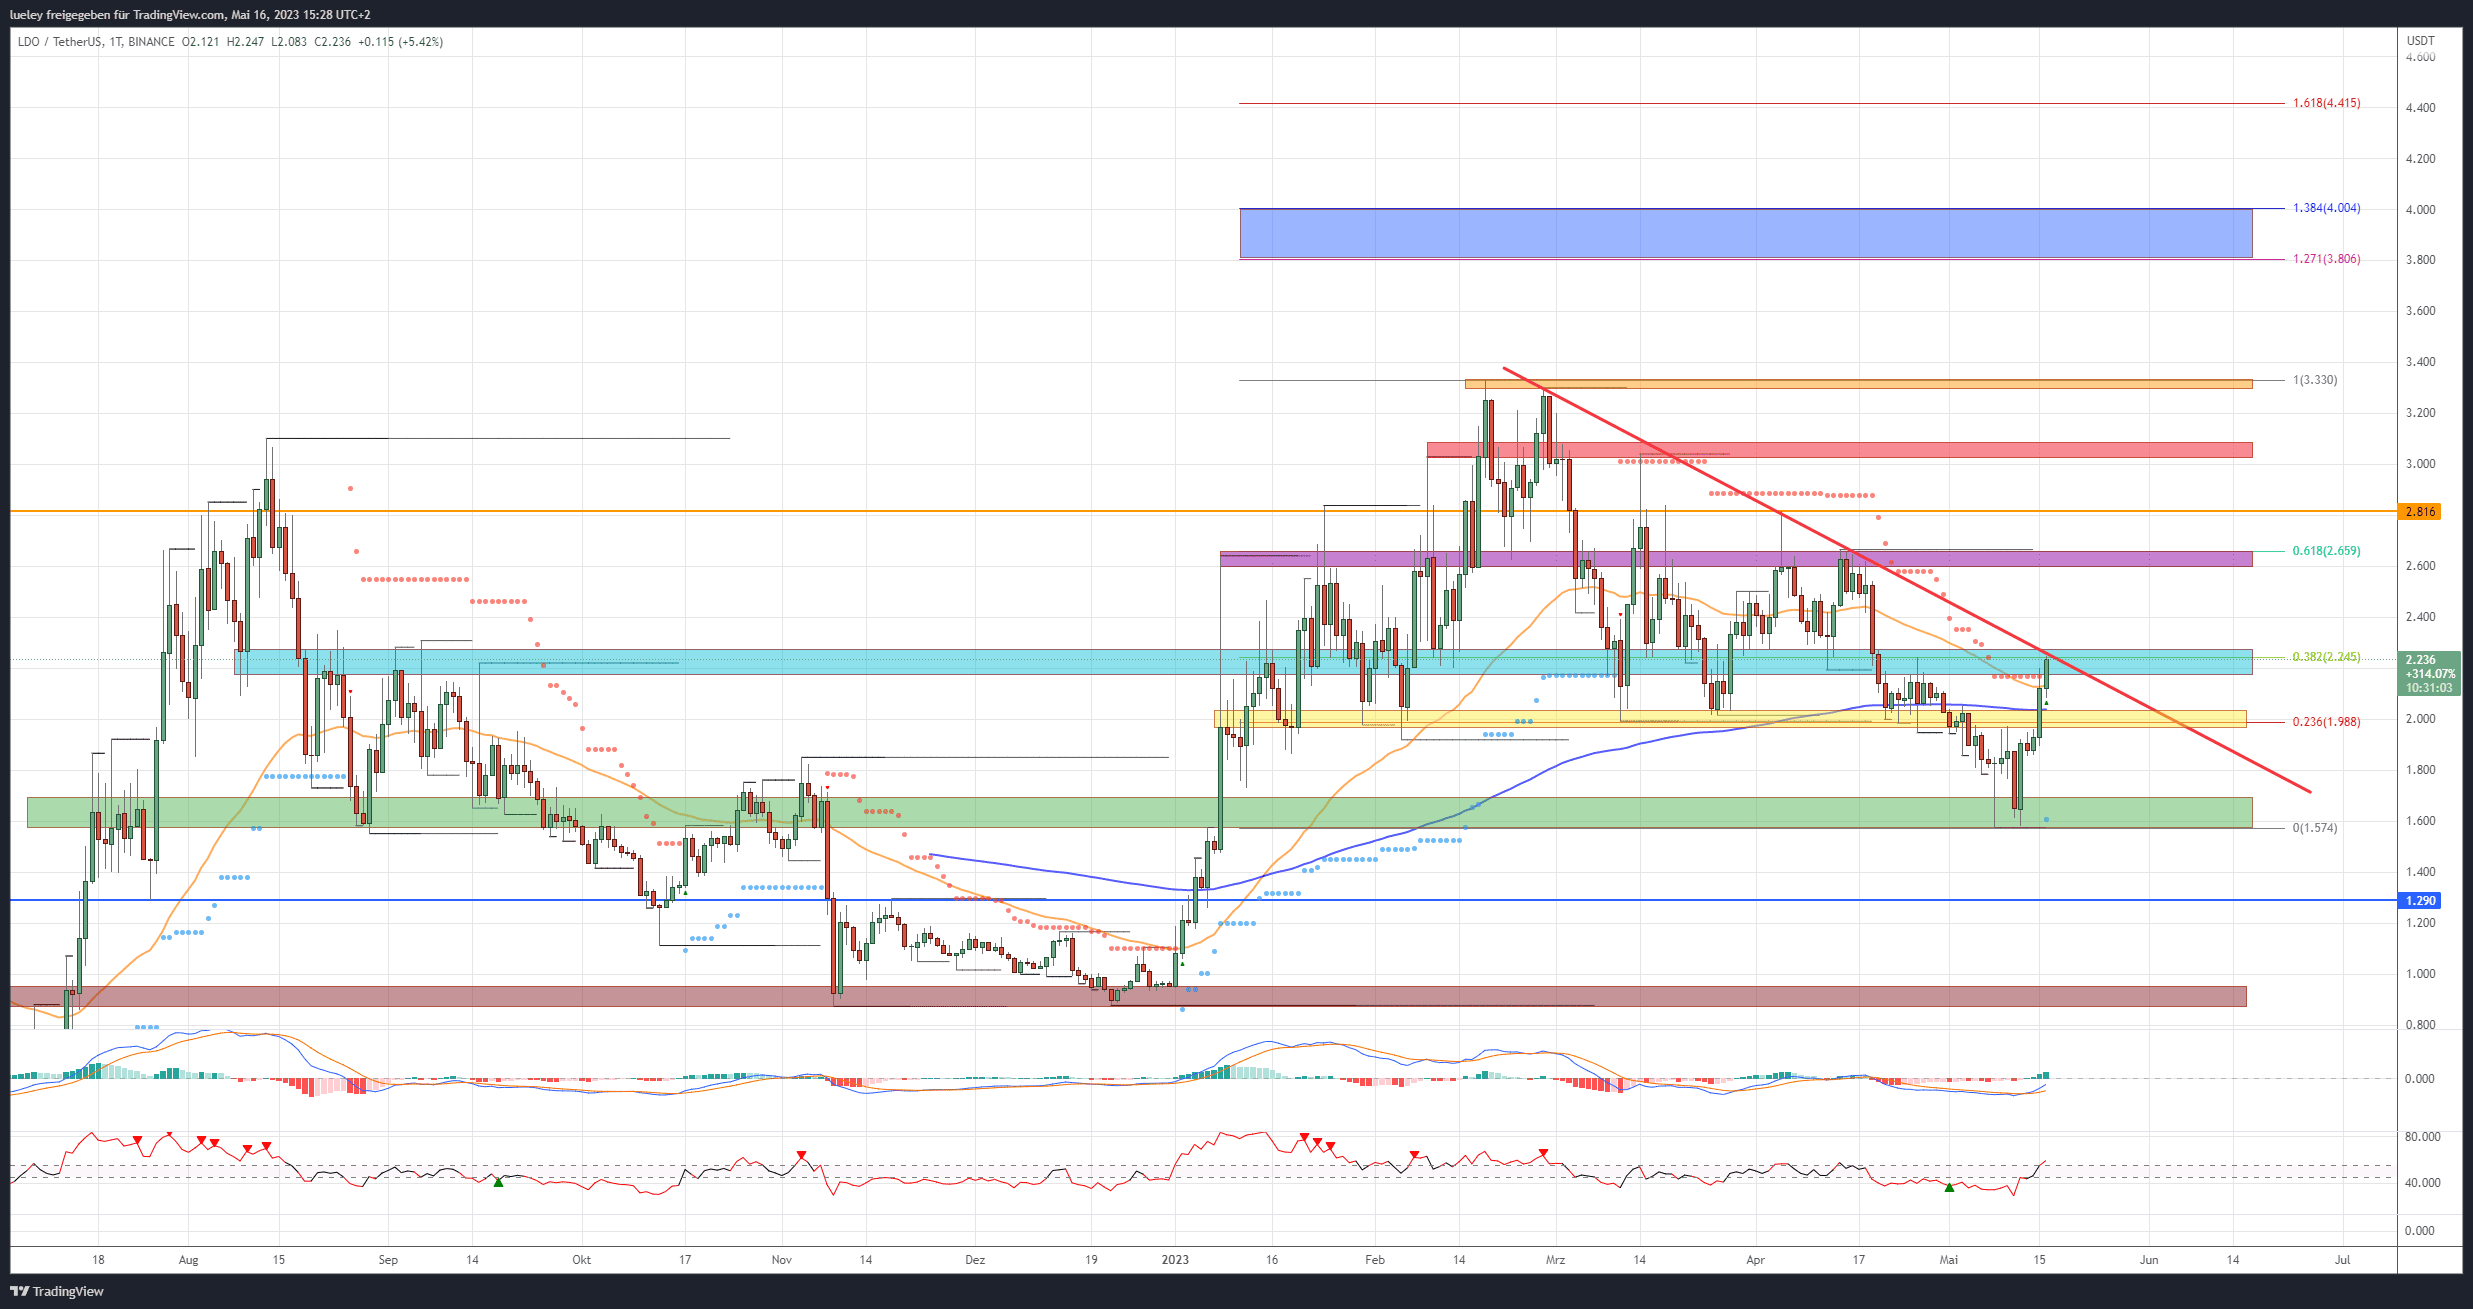
Task: Click the Sep label on the time axis
Action: coord(388,1260)
